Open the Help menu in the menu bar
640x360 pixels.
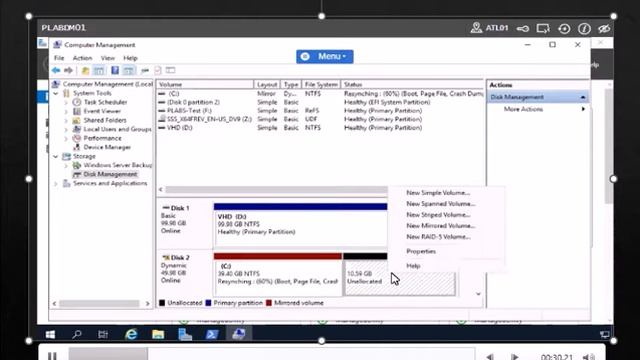130,58
